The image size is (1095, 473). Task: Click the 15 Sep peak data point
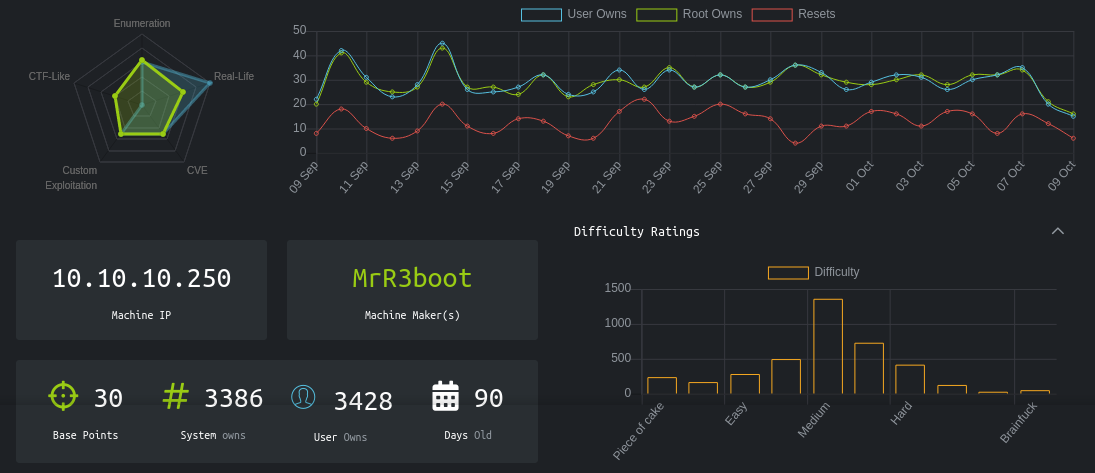click(442, 44)
